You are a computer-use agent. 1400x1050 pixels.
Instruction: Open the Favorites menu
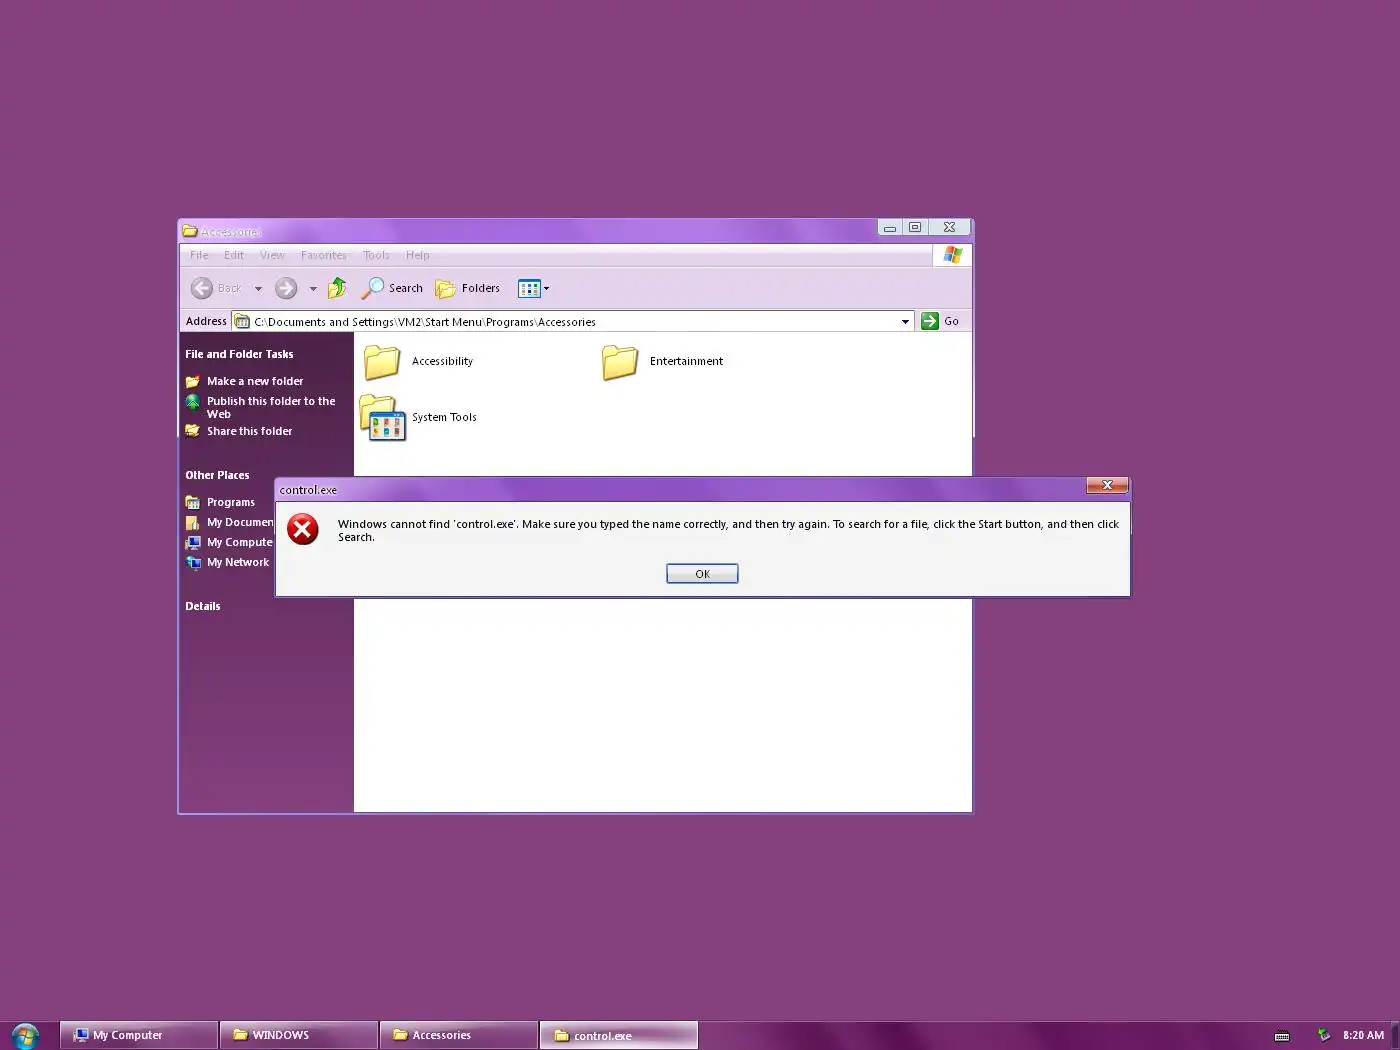click(323, 255)
